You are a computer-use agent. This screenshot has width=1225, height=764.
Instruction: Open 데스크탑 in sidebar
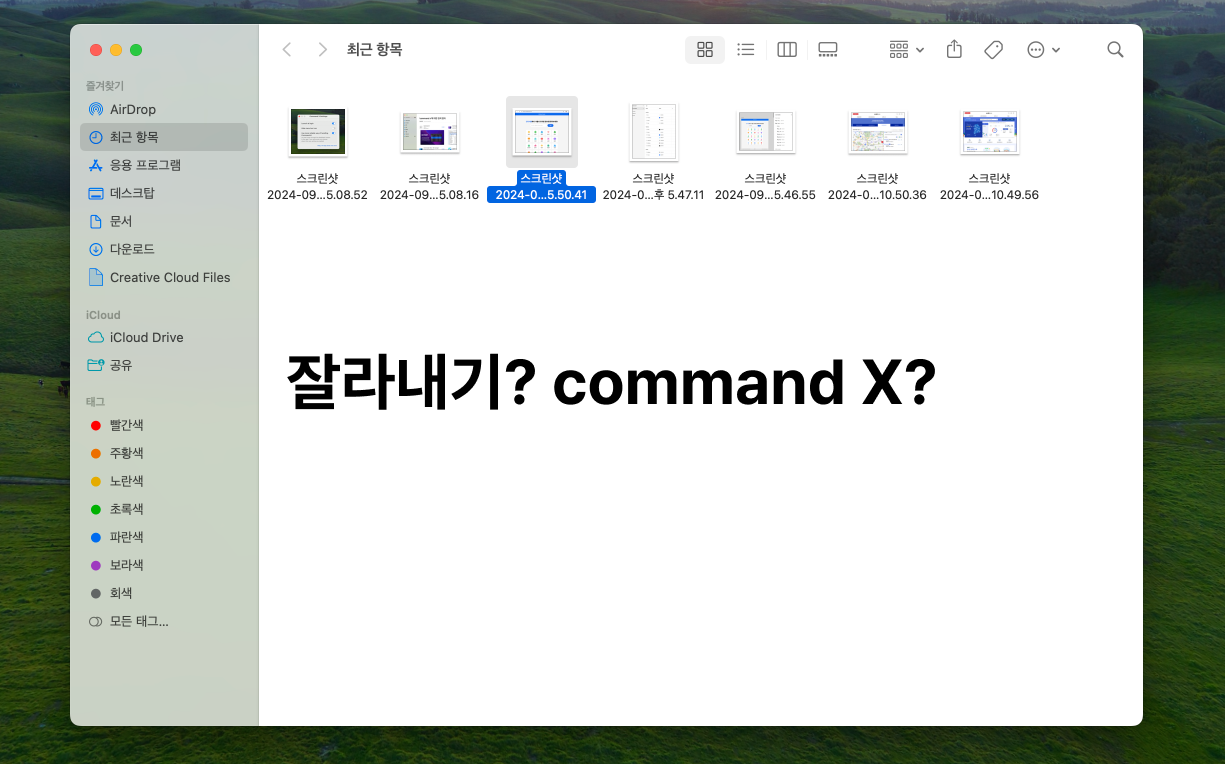point(164,193)
